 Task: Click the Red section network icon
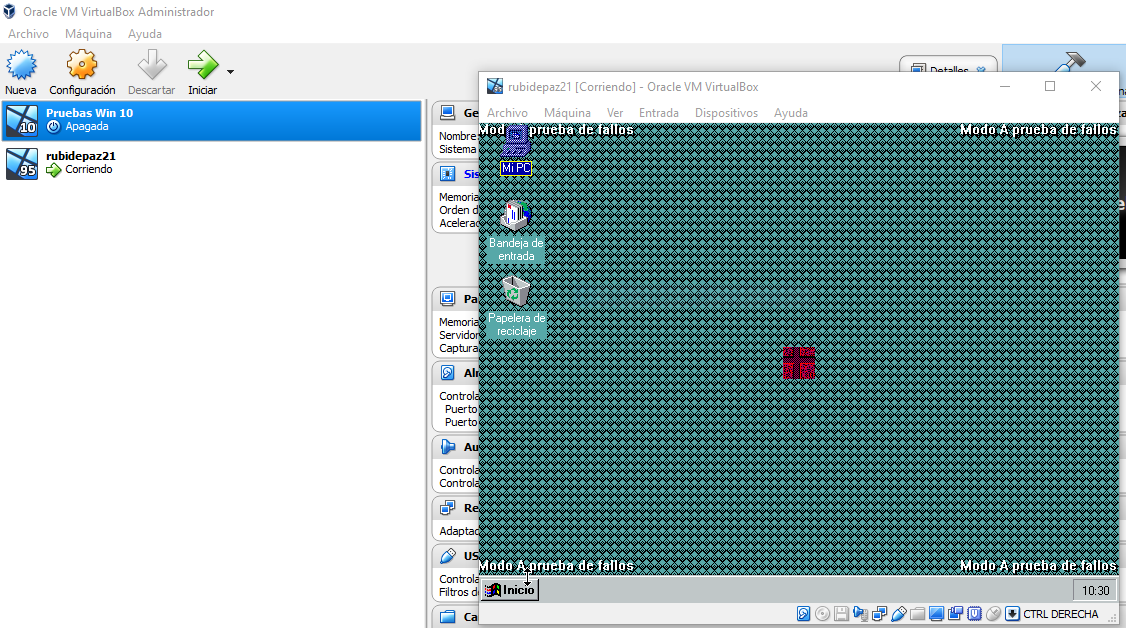(x=447, y=507)
